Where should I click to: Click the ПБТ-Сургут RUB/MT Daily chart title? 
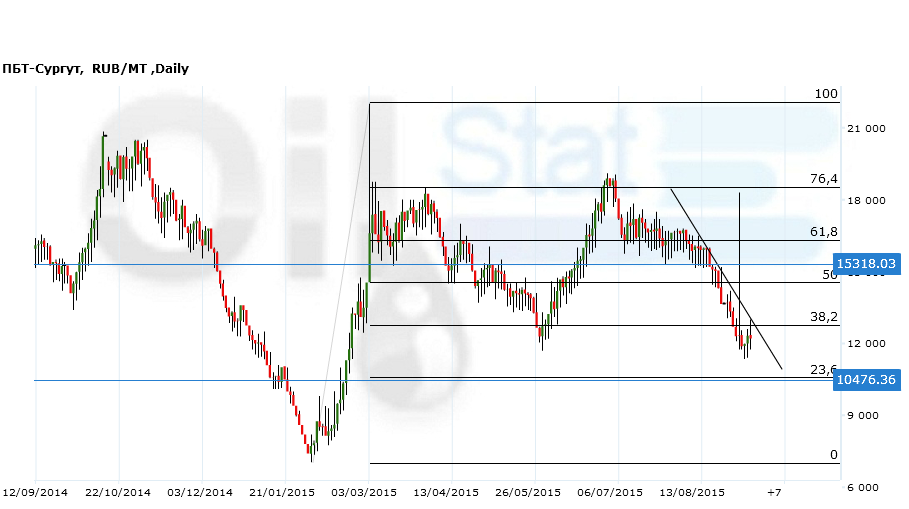coord(96,69)
